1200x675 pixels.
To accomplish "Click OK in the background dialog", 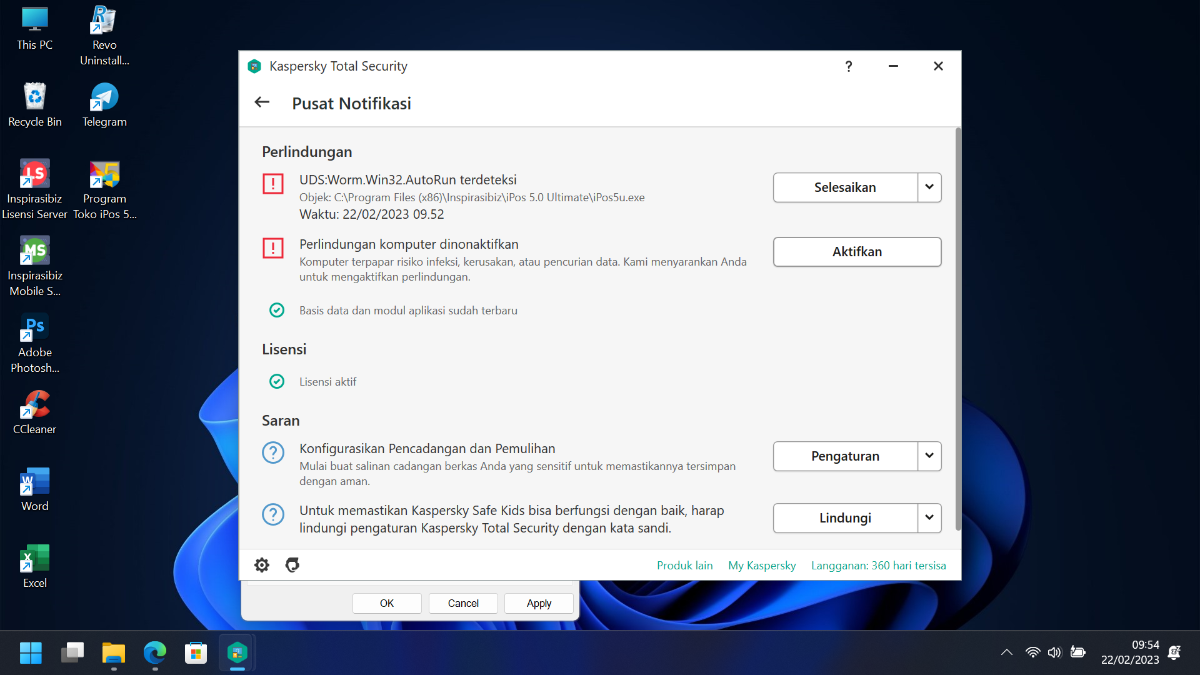I will tap(387, 603).
